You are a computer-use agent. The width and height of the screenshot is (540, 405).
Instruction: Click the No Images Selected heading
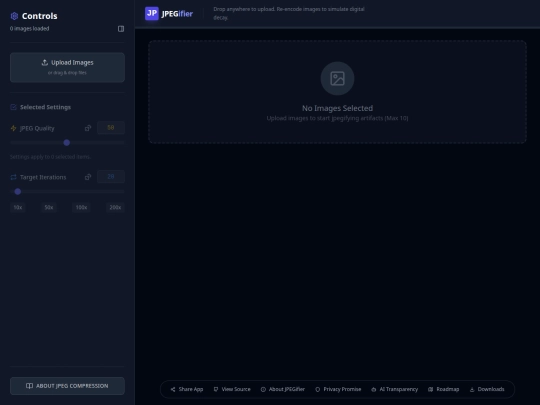337,108
